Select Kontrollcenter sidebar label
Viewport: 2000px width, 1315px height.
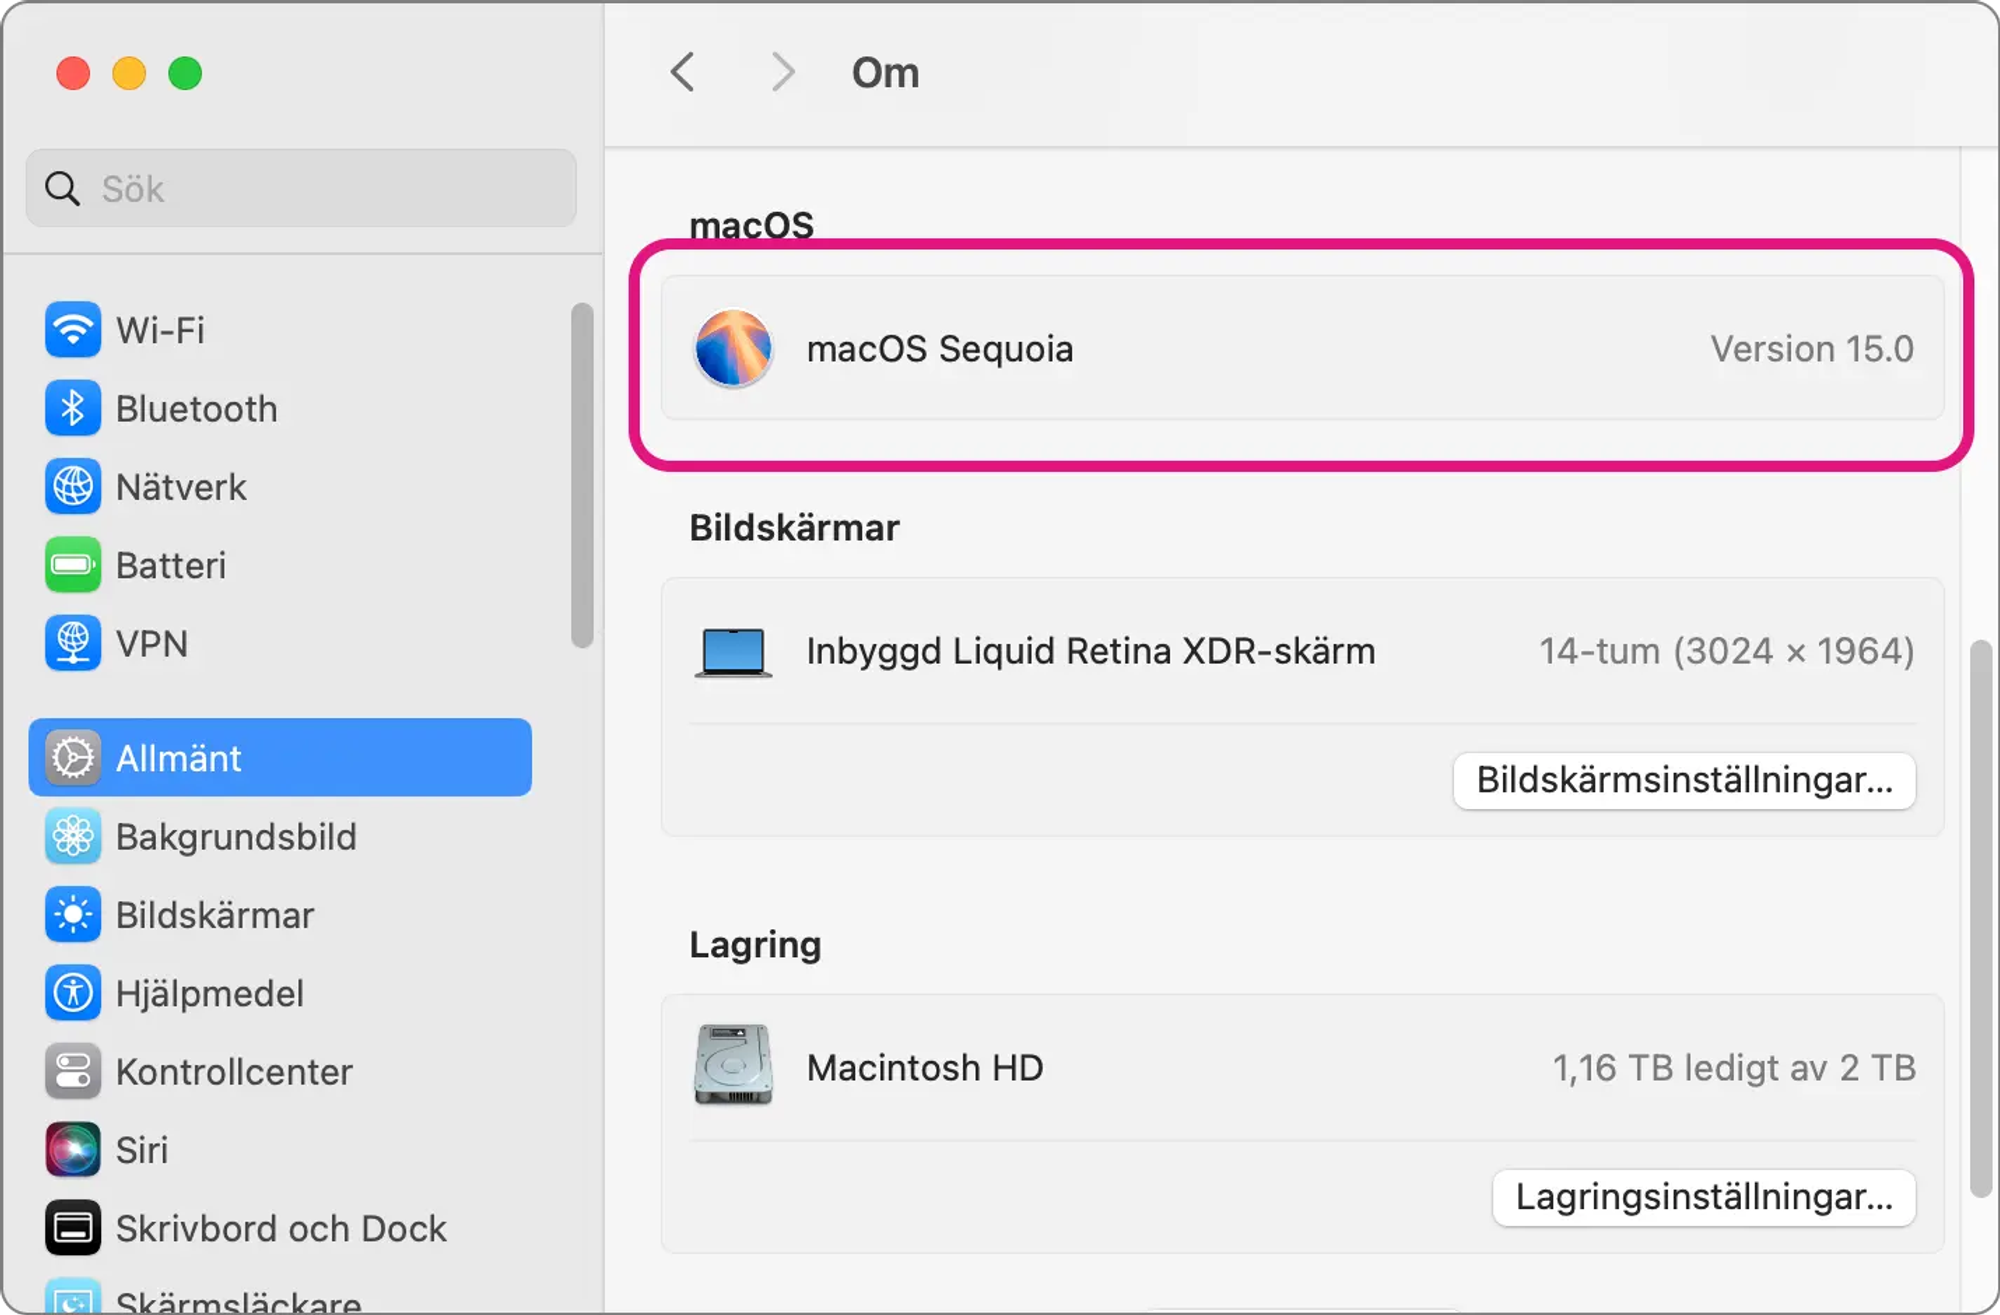(234, 1071)
